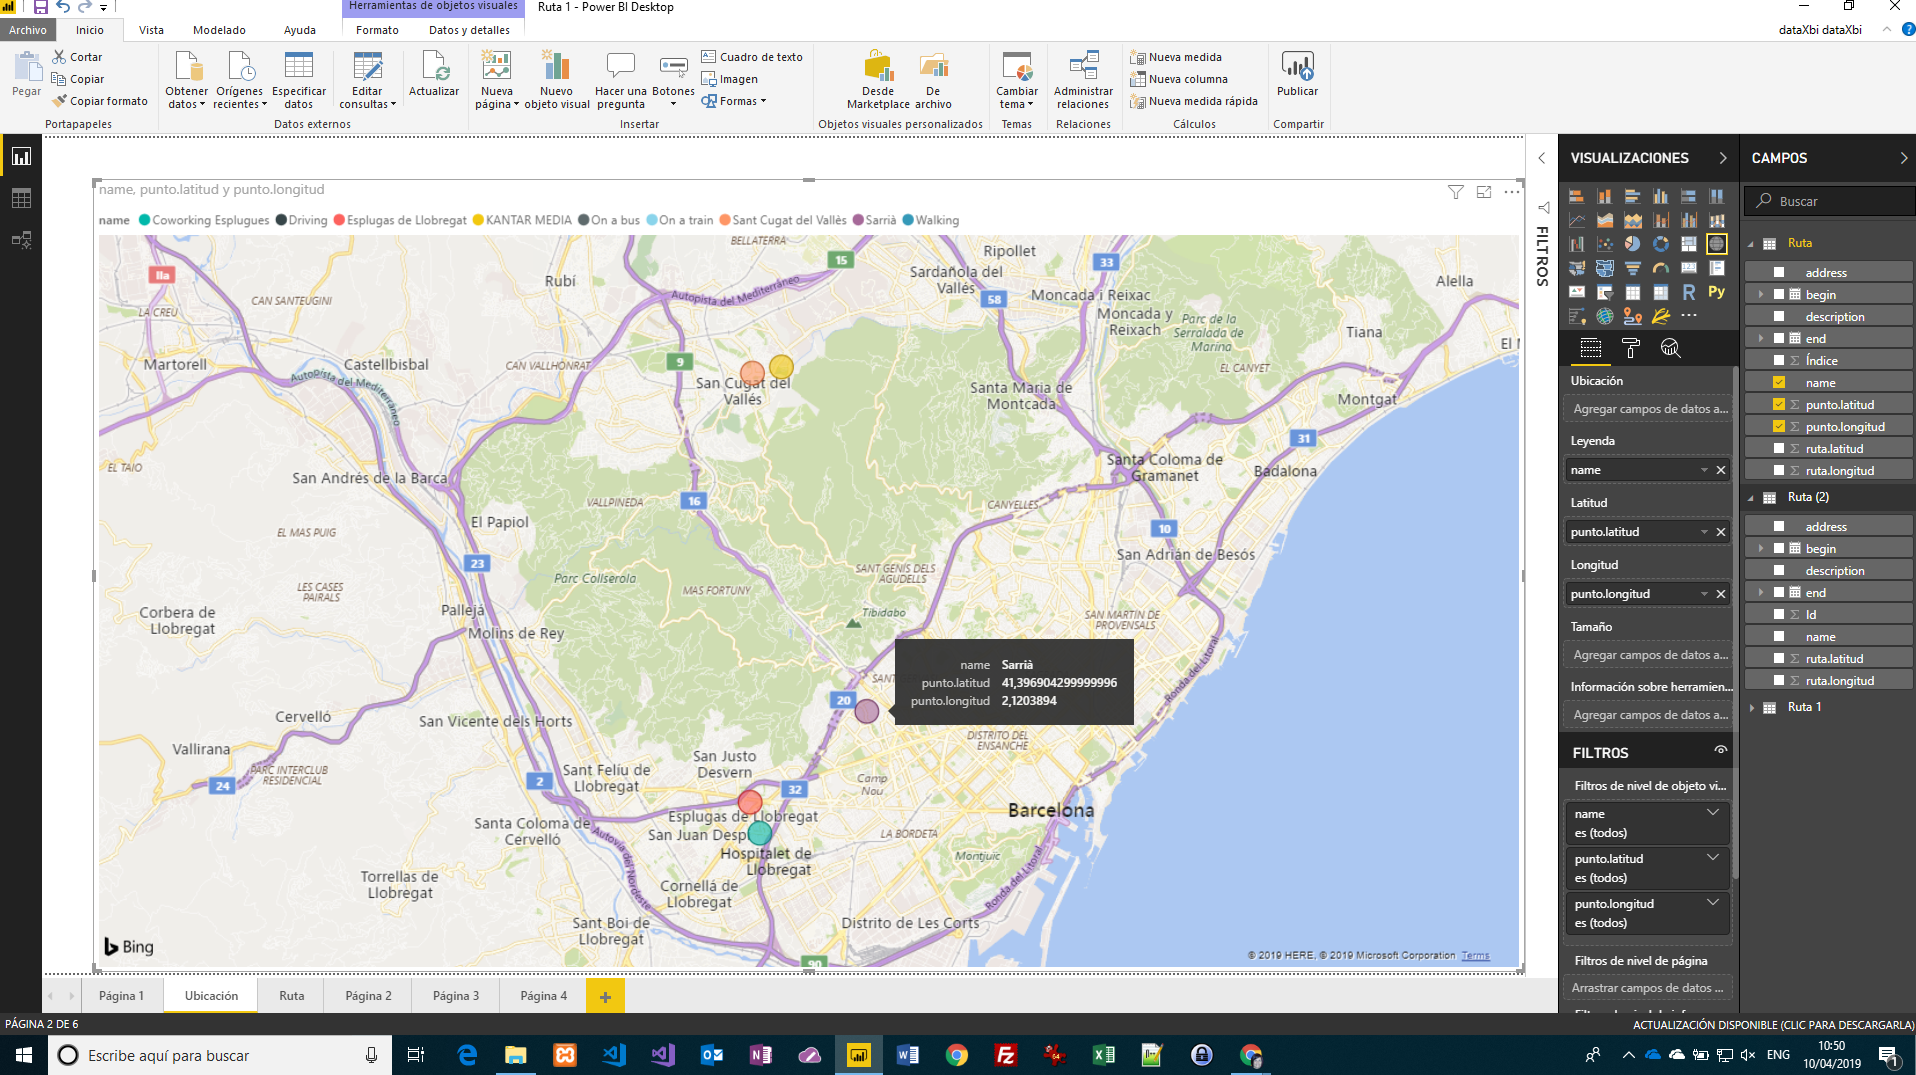Switch to the Modelado ribbon tab

pyautogui.click(x=218, y=30)
